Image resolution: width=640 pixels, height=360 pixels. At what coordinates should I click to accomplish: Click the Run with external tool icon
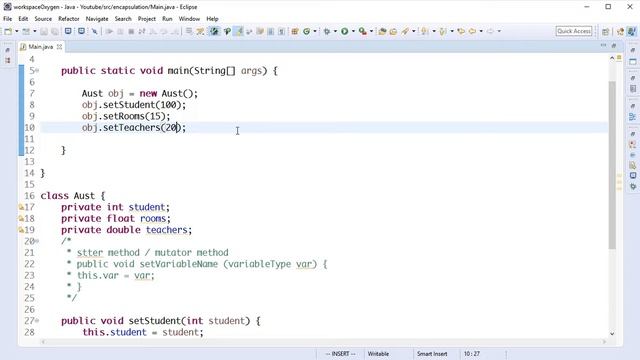tap(362, 31)
